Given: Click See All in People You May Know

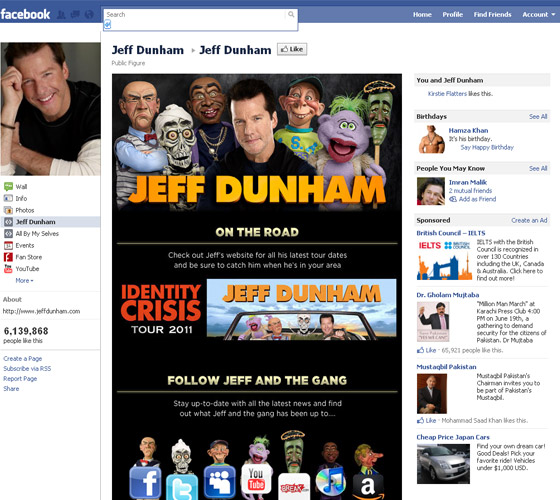Looking at the screenshot, I should click(x=538, y=168).
